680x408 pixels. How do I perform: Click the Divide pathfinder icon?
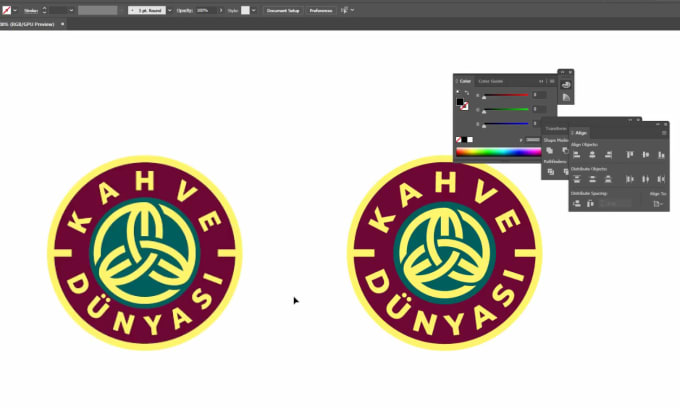click(x=550, y=172)
